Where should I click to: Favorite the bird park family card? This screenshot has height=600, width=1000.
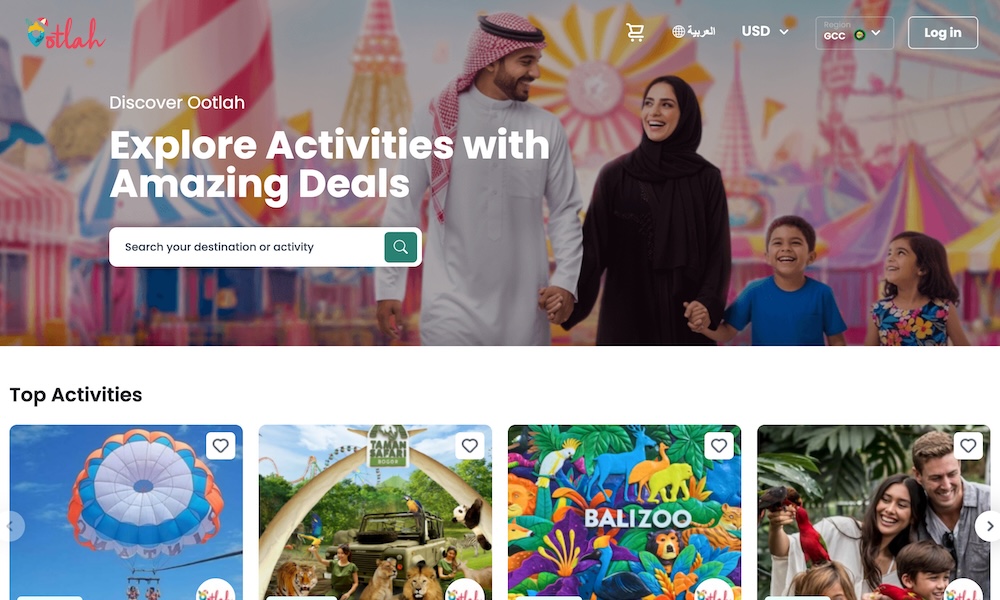click(968, 446)
